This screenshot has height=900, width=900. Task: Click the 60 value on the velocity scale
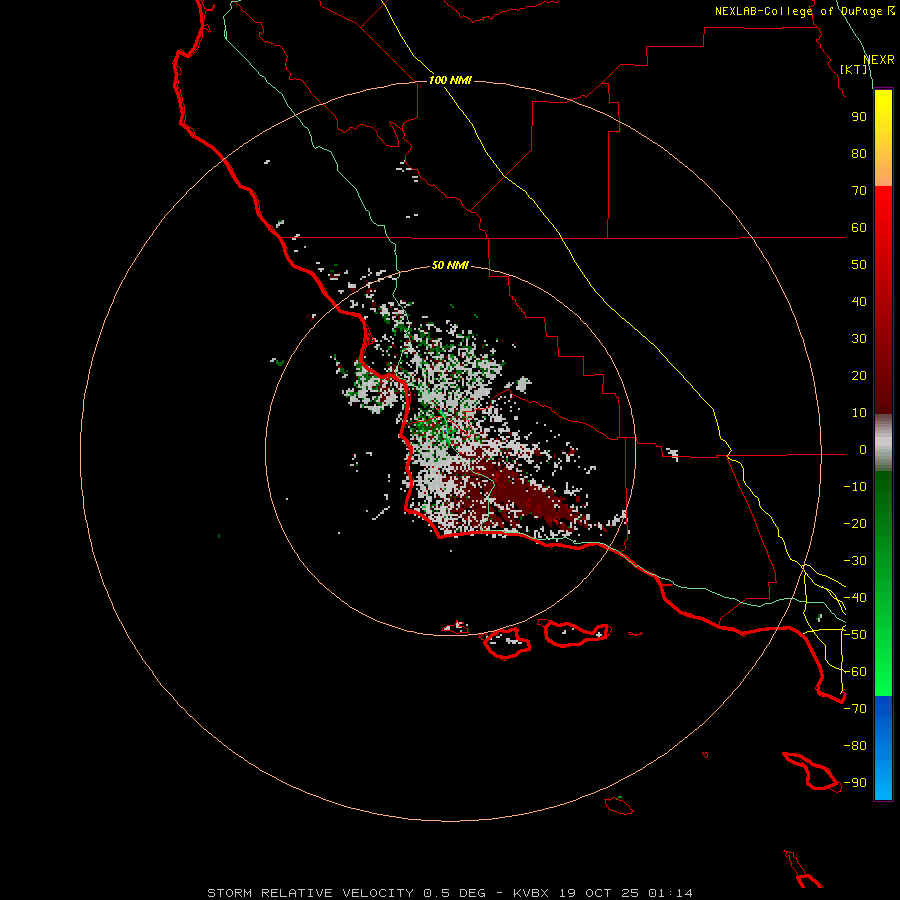pyautogui.click(x=859, y=228)
